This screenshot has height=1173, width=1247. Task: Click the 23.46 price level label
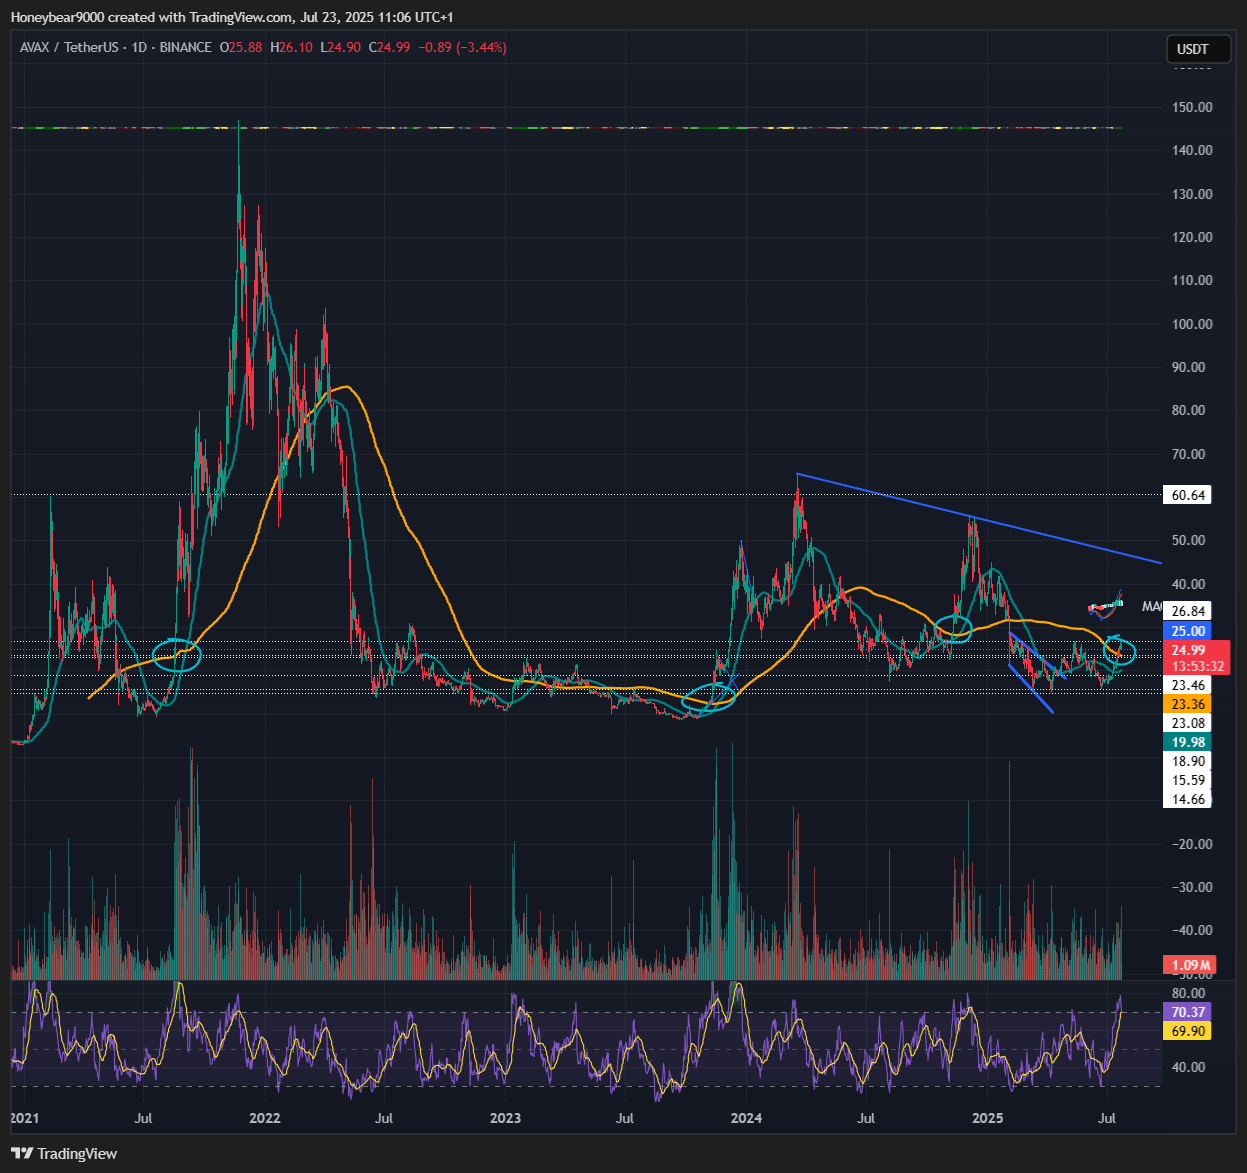pos(1188,685)
